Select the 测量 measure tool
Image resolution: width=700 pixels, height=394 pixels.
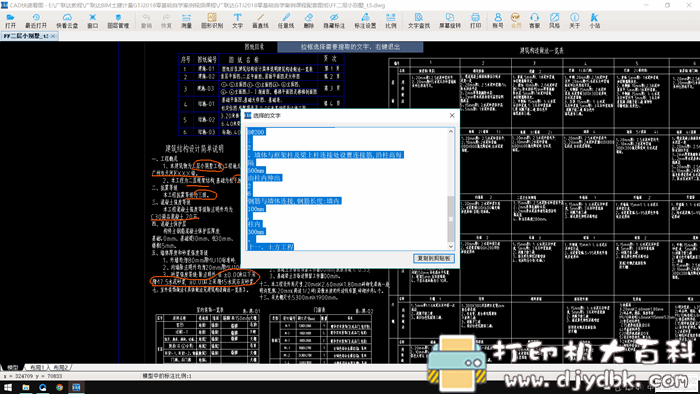click(x=186, y=21)
